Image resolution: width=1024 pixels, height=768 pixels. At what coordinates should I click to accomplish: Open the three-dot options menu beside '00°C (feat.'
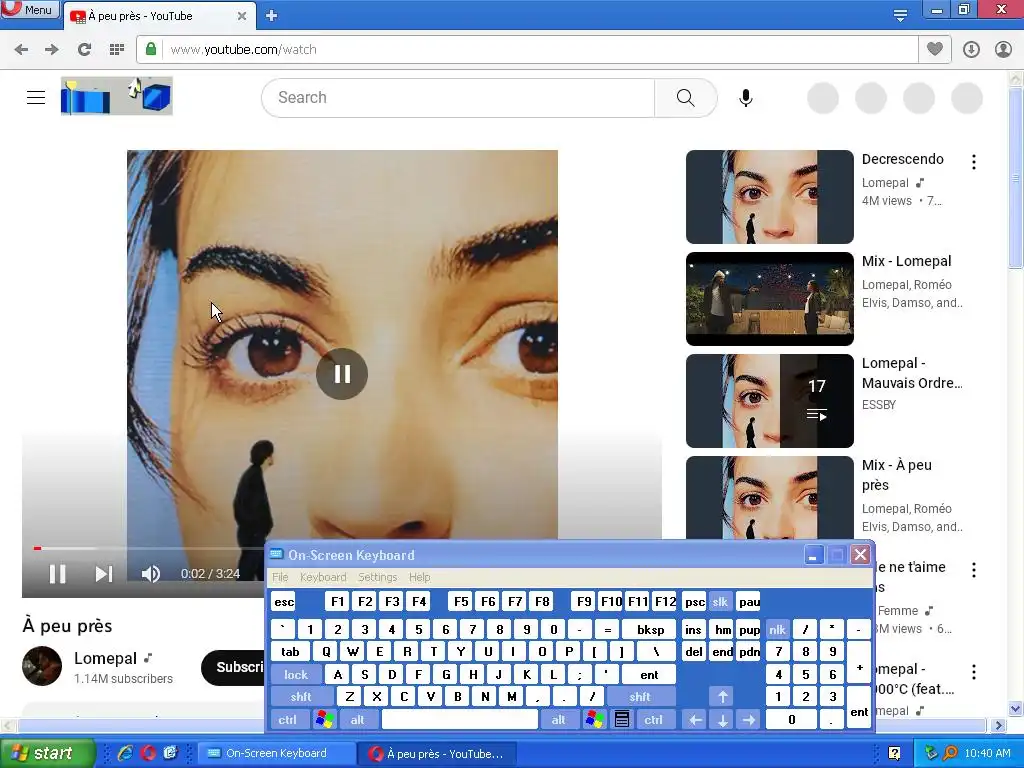point(974,672)
